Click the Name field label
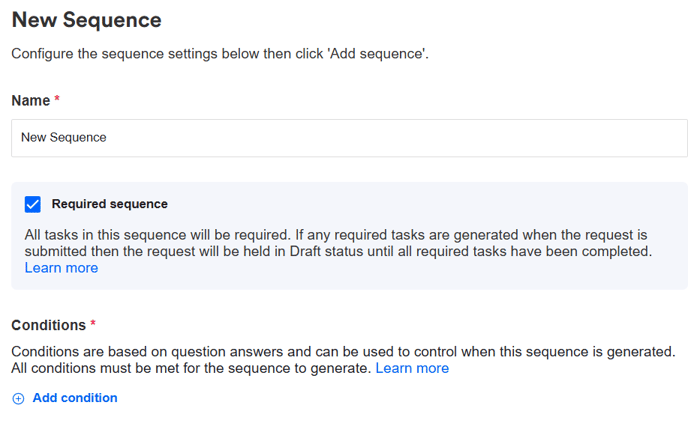Viewport: 688px width, 441px height. [x=30, y=101]
